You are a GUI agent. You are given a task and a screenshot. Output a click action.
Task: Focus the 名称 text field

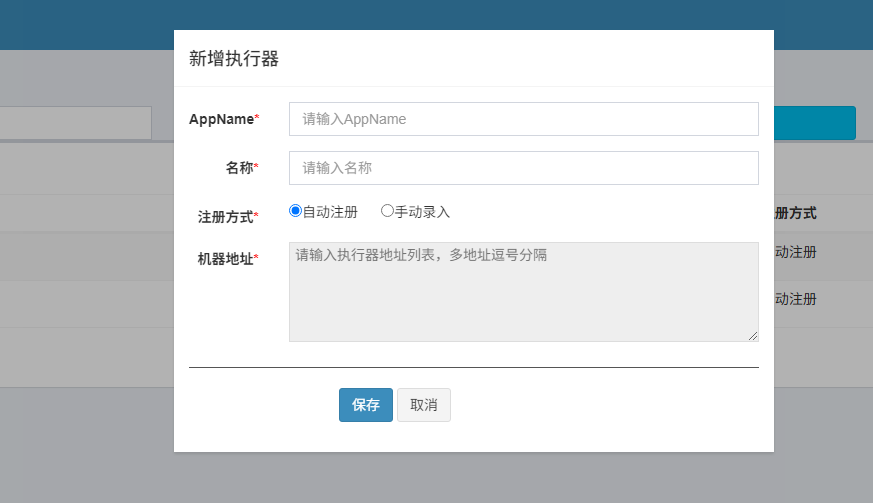523,168
